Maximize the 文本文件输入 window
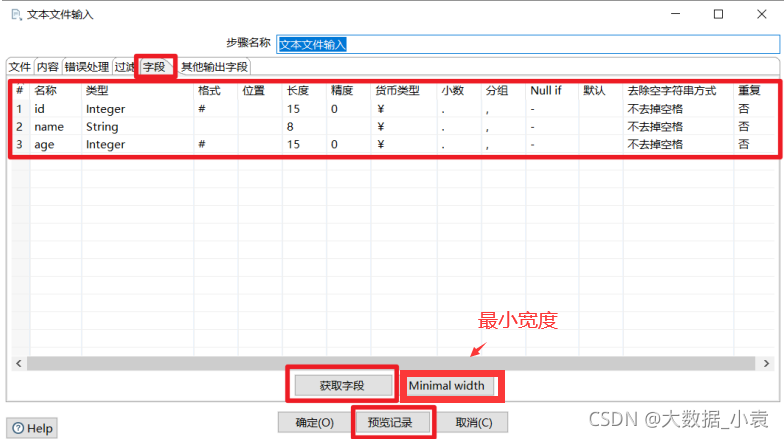784x439 pixels. click(718, 14)
